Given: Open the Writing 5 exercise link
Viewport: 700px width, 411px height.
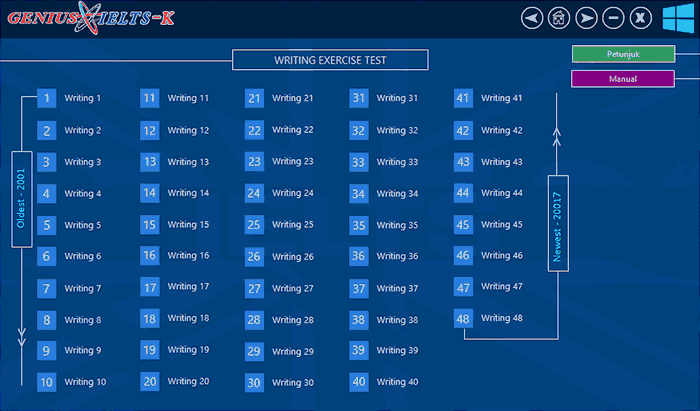Looking at the screenshot, I should (83, 225).
